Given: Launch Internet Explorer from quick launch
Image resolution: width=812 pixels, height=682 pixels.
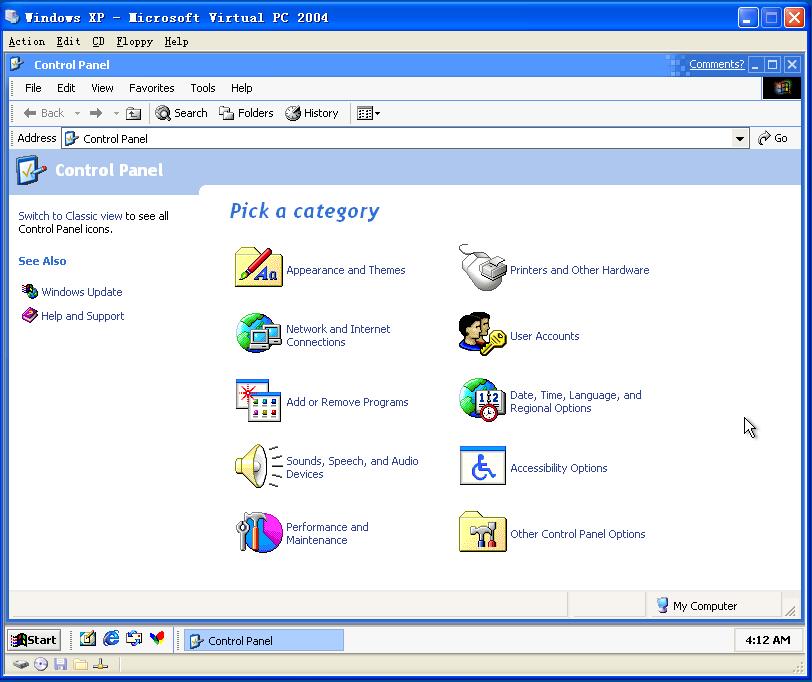Looking at the screenshot, I should (x=111, y=639).
